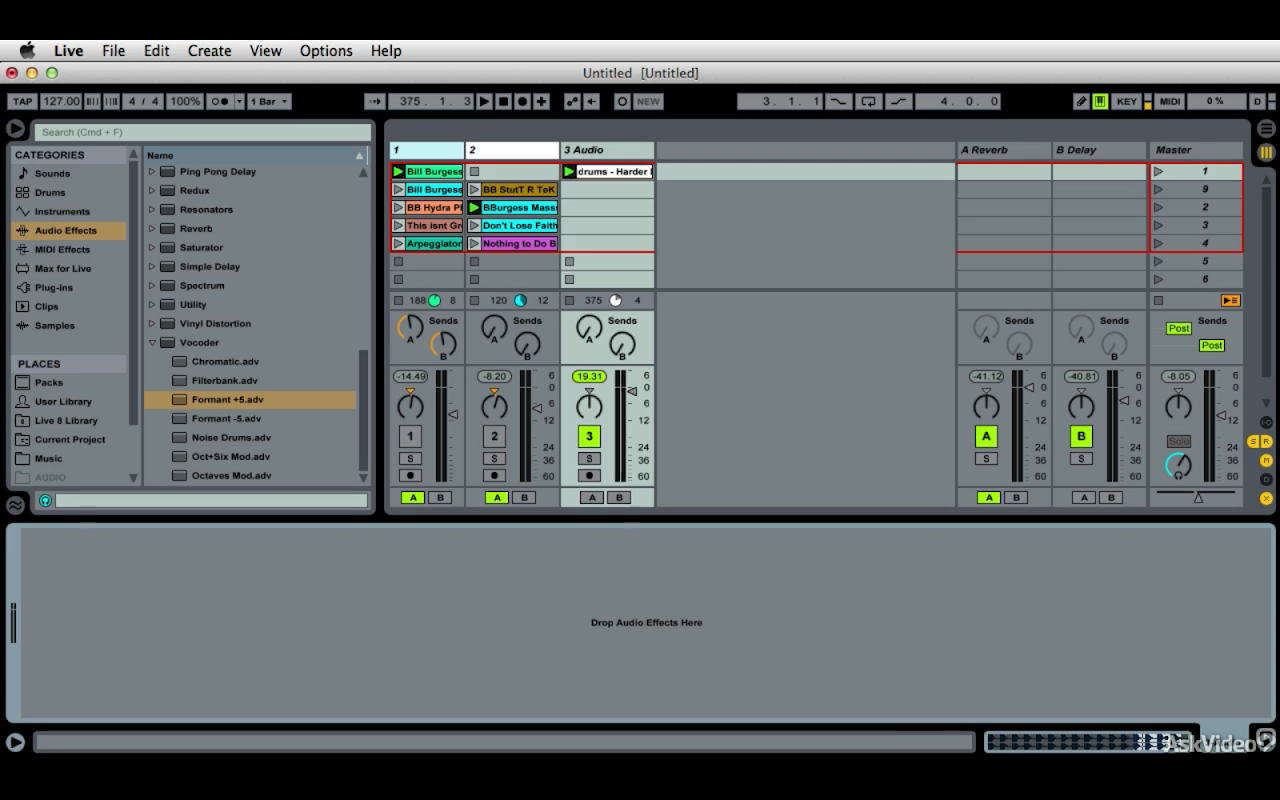
Task: Expand the Reverb folder in browser
Action: click(153, 229)
